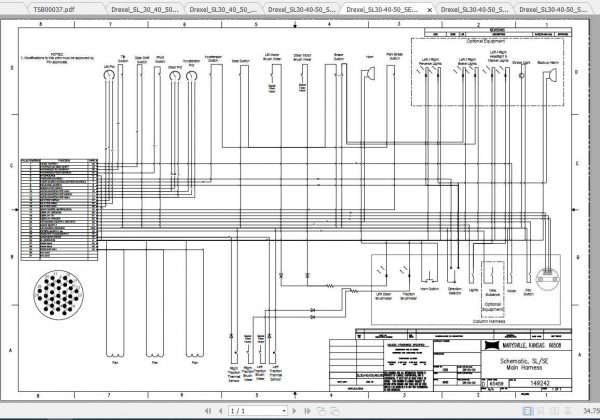Viewport: 600px width, 420px height.
Task: Click the next view icon in the navigation bar
Action: coord(334,411)
